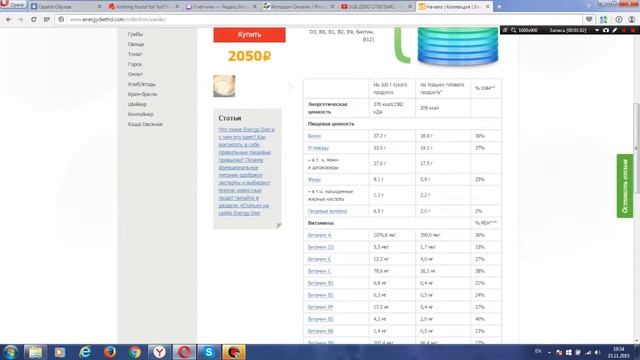Close the active Коллекция tab

(x=487, y=7)
